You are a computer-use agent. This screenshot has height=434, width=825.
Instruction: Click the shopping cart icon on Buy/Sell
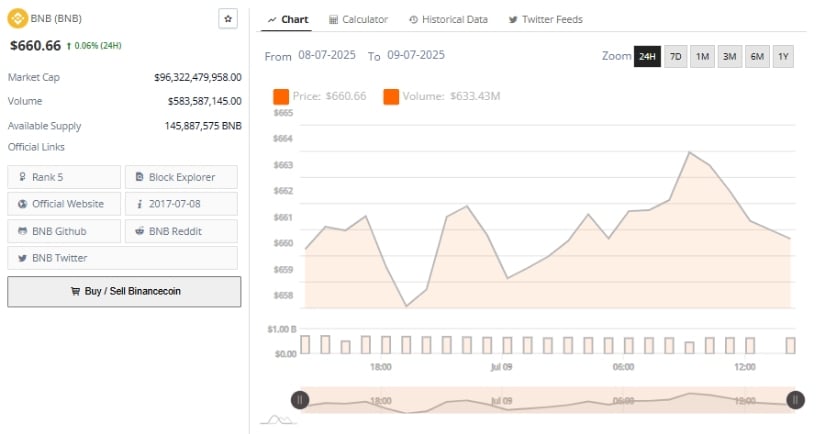[75, 291]
